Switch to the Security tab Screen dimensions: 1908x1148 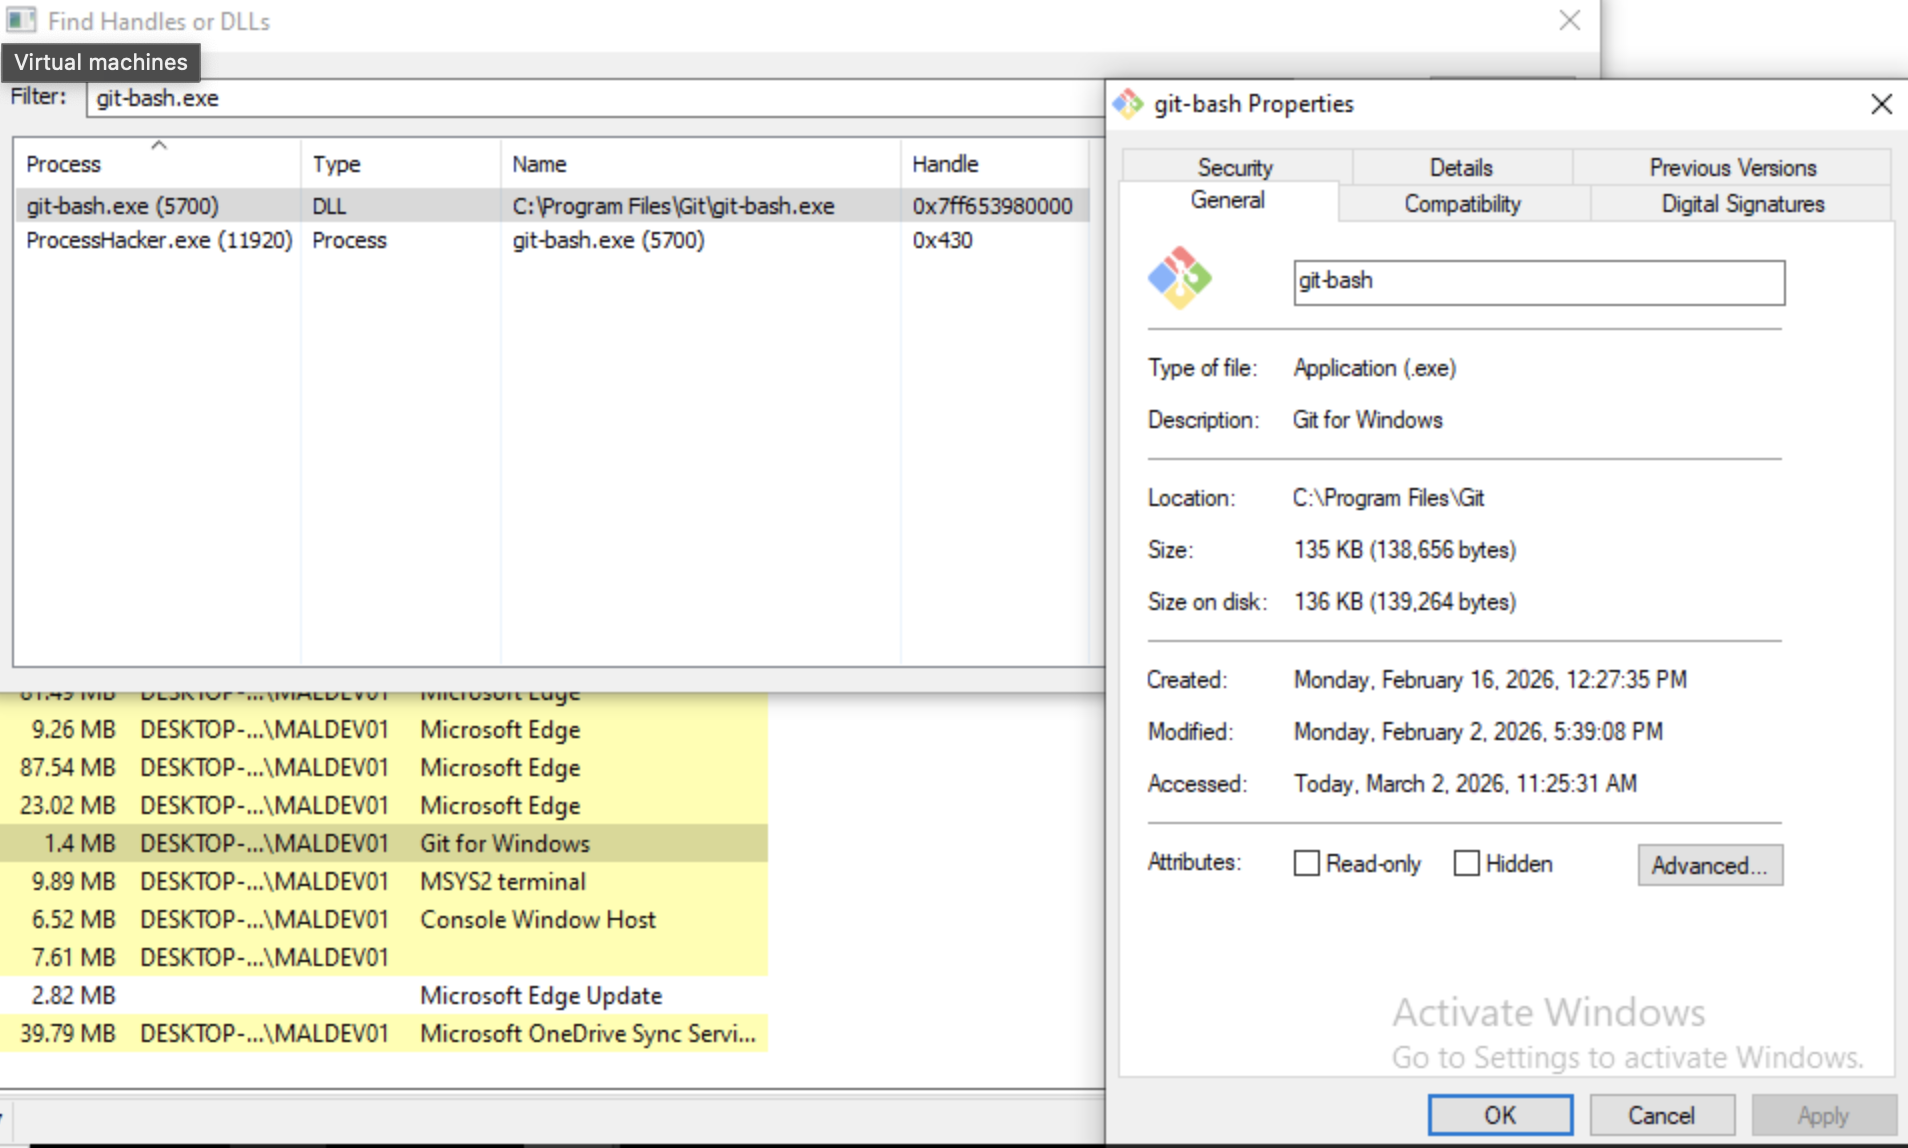[x=1235, y=167]
